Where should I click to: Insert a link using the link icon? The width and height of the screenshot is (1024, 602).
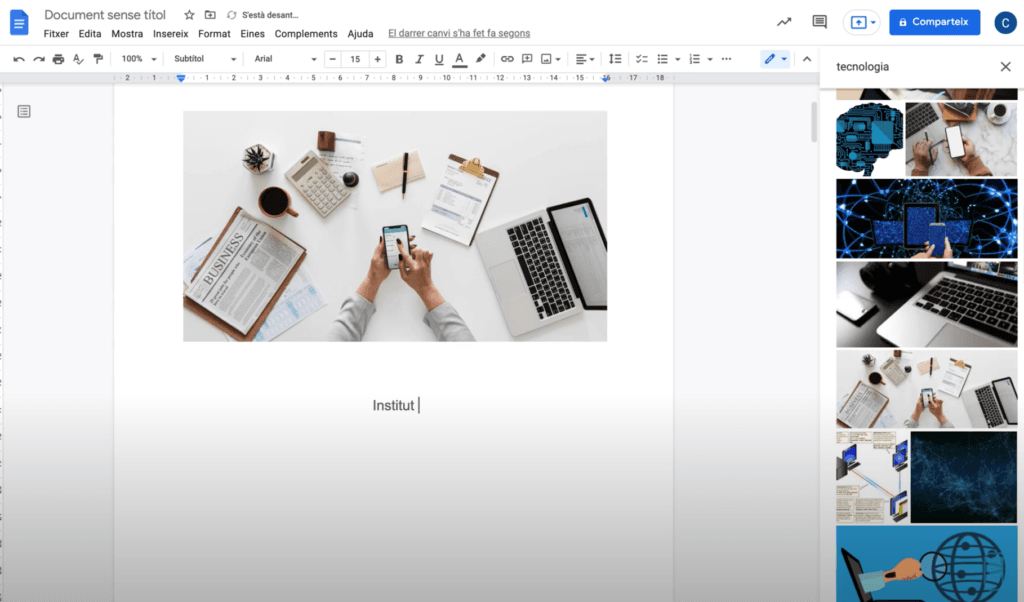[507, 59]
